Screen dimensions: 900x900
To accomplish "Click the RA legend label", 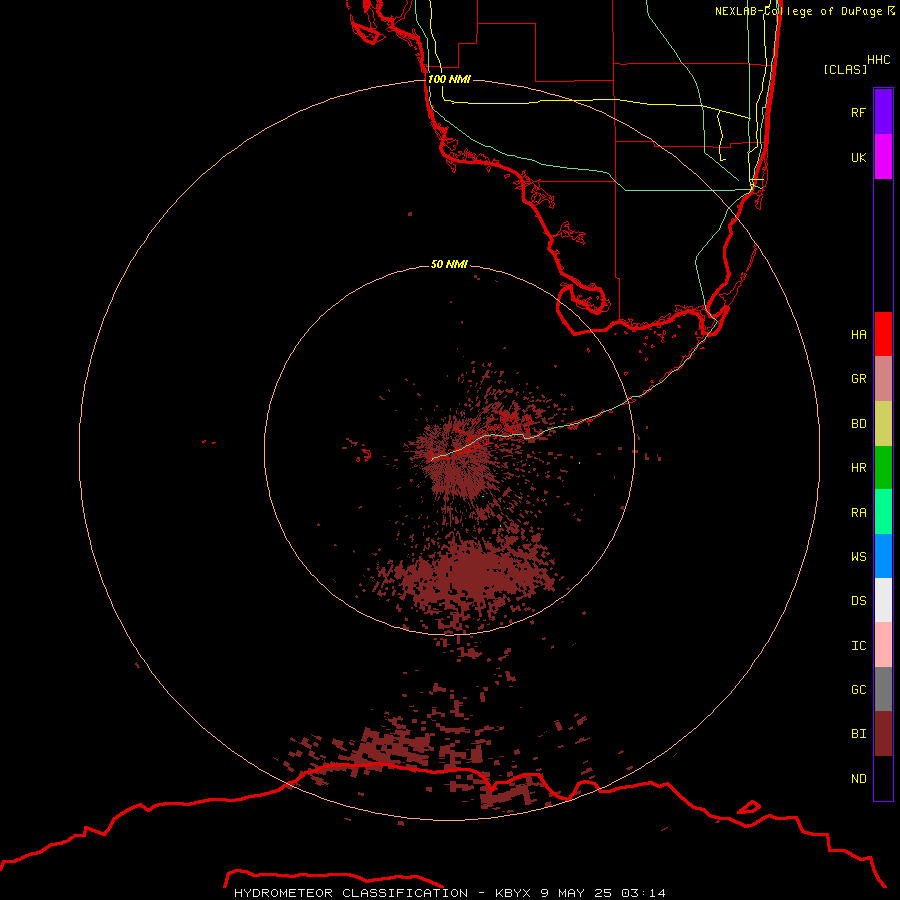I will [858, 513].
